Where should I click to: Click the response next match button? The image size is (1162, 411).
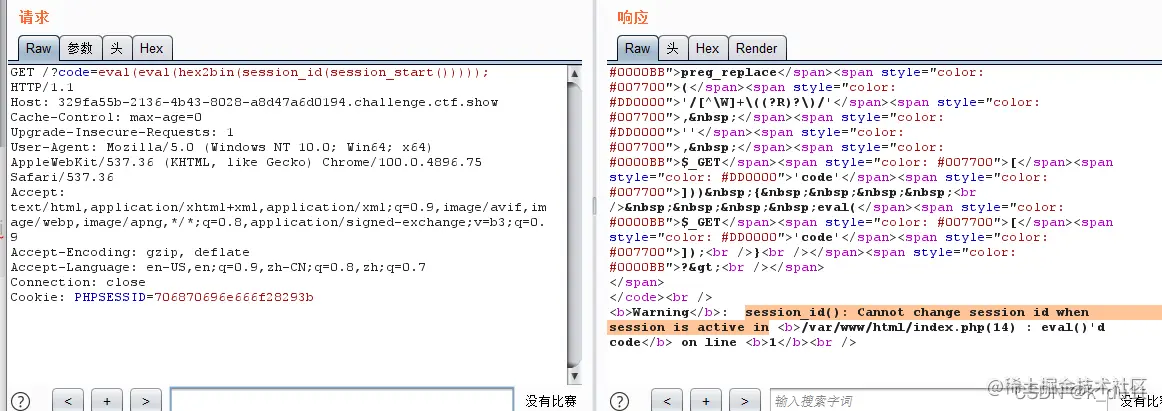coord(744,401)
